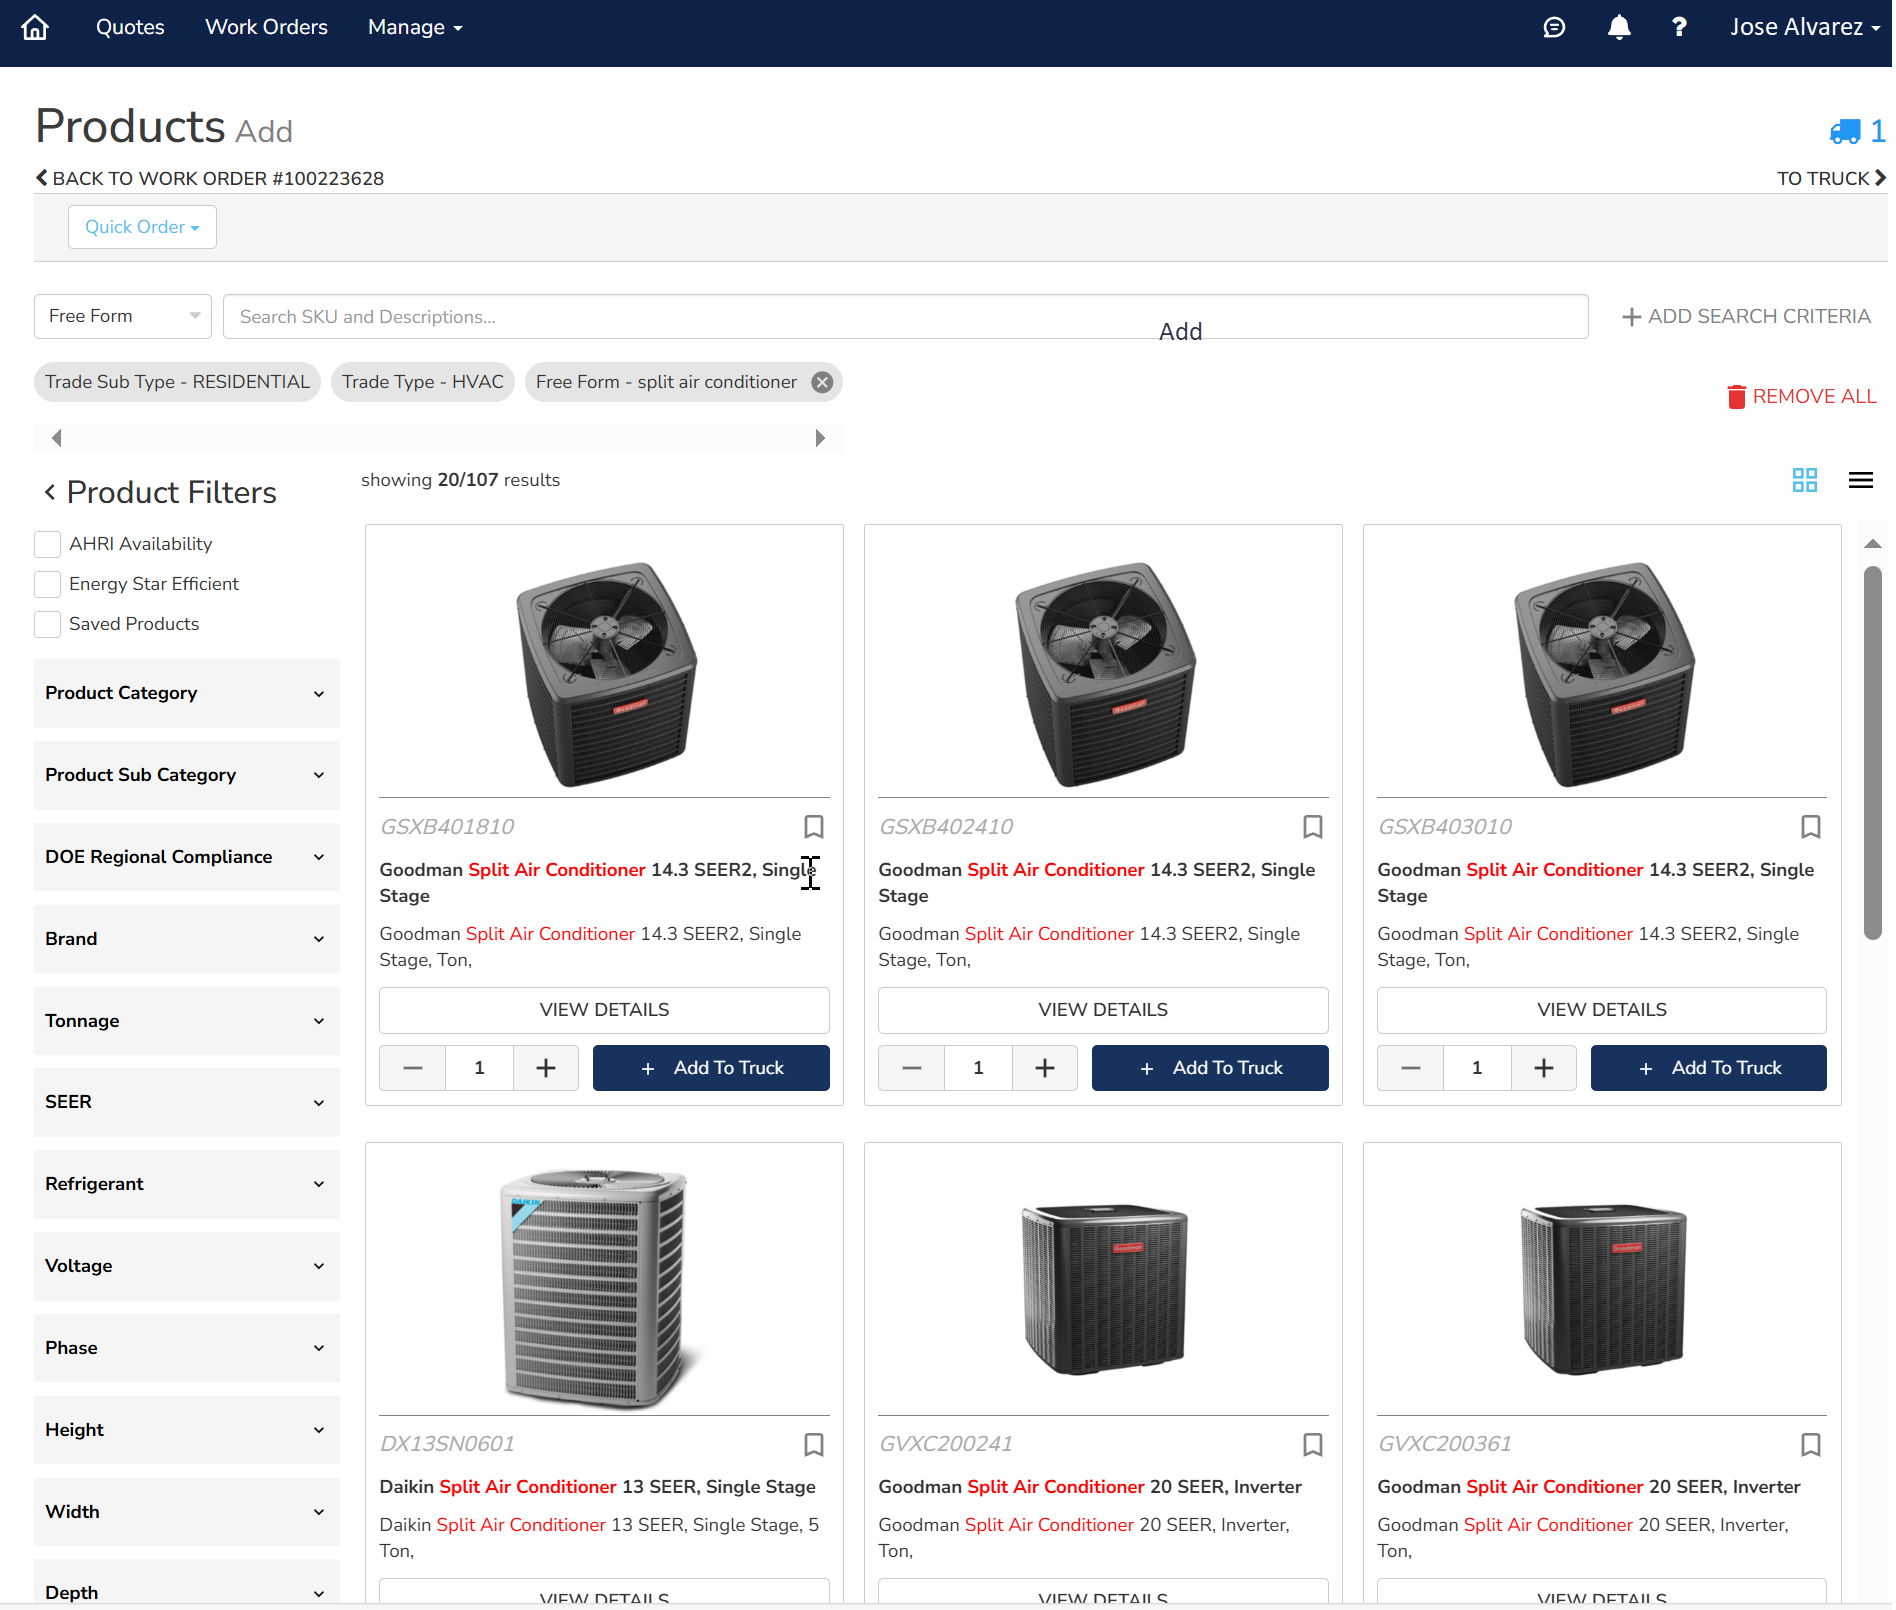Viewport: 1896px width, 1610px height.
Task: Increase quantity for GSXB403010
Action: click(1544, 1068)
